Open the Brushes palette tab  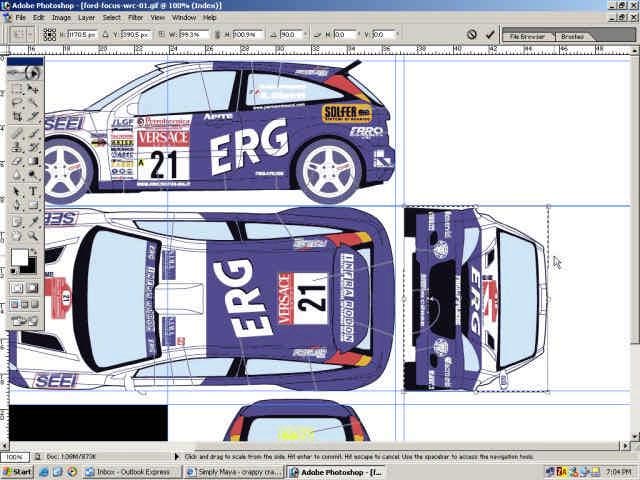(572, 36)
